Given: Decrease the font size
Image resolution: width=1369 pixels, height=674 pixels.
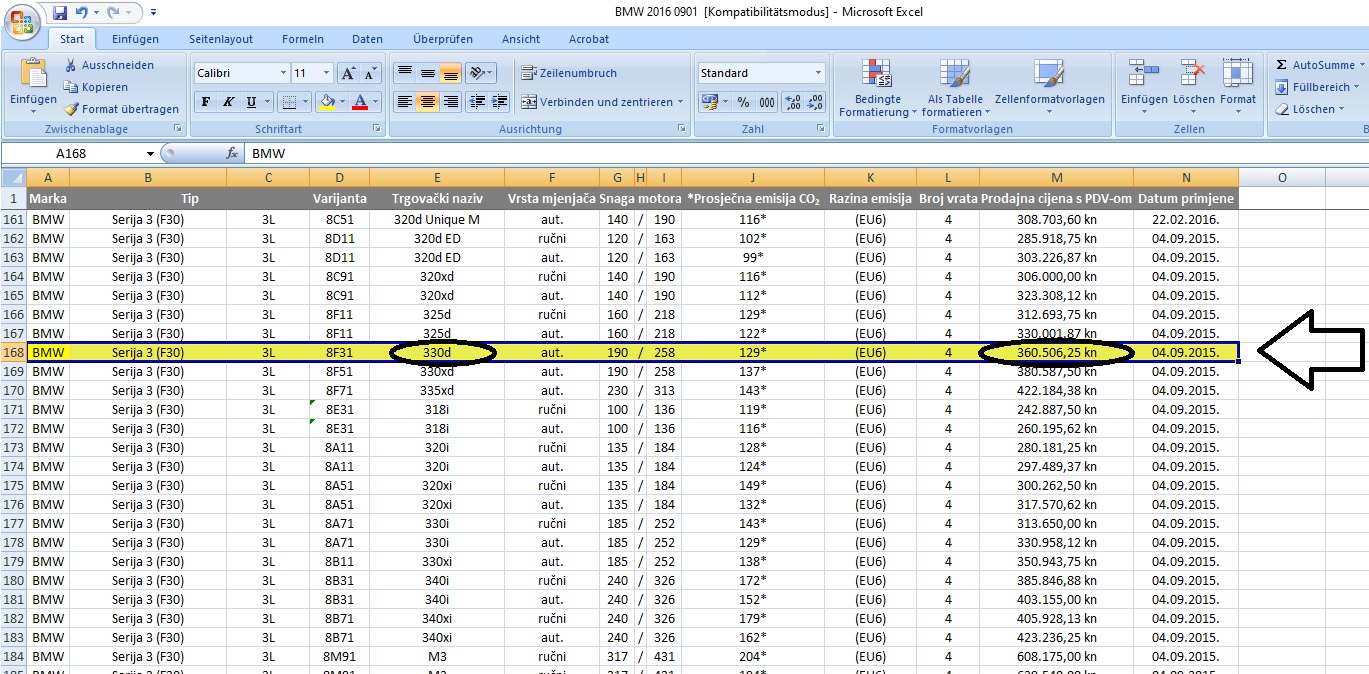Looking at the screenshot, I should [x=370, y=73].
